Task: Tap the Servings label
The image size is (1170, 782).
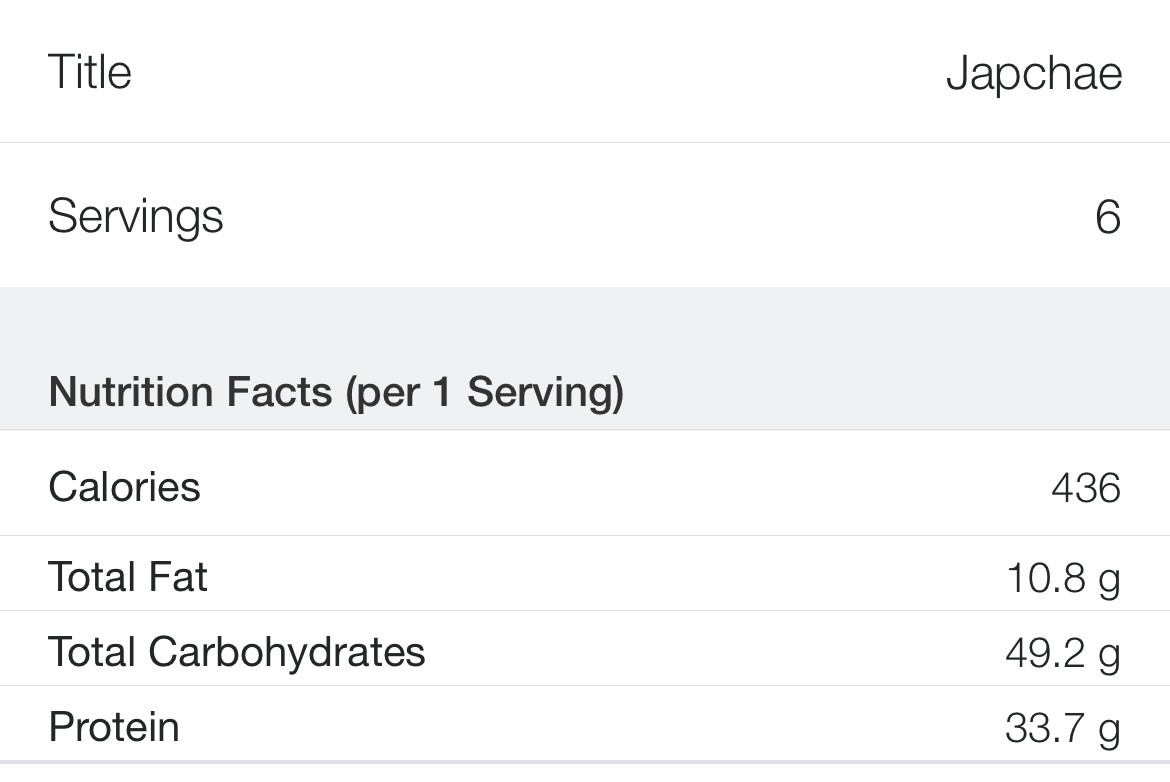Action: (x=136, y=217)
